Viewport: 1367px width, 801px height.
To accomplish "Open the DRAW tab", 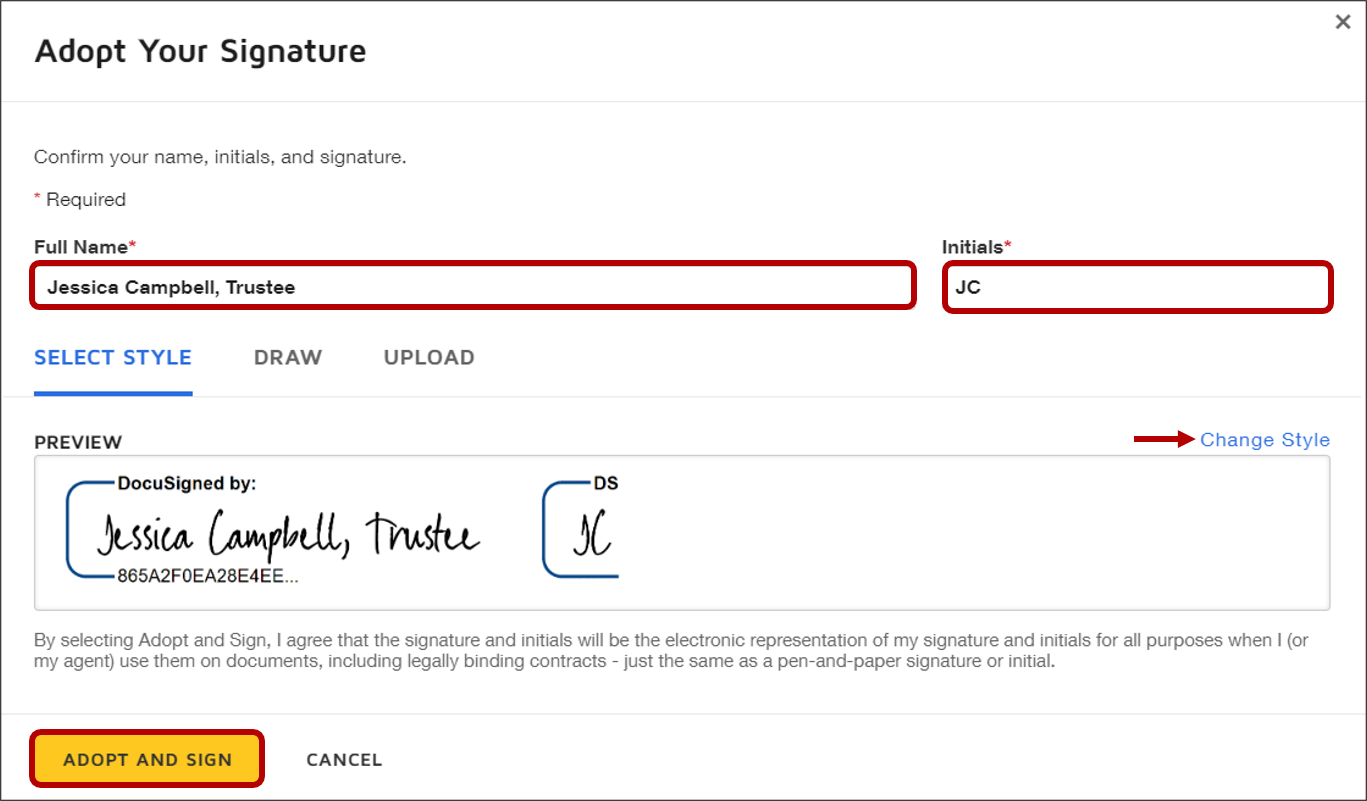I will click(288, 358).
